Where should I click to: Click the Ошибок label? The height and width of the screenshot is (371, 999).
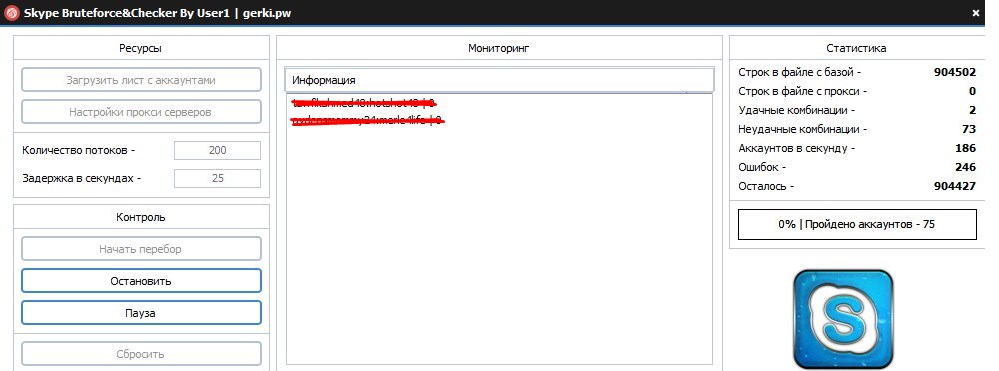tap(762, 168)
